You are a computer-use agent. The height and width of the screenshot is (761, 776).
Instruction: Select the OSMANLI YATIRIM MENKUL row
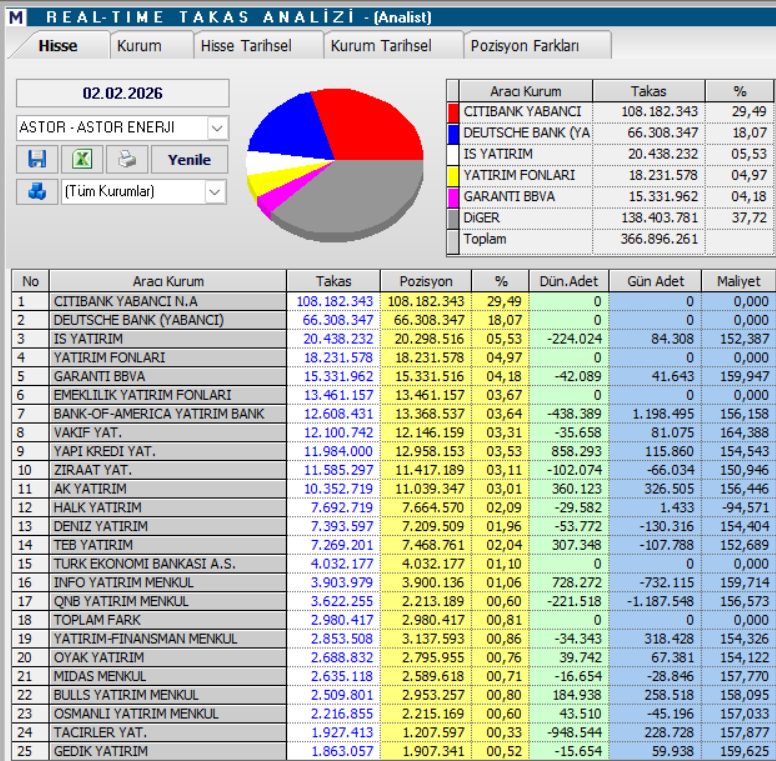click(x=393, y=714)
